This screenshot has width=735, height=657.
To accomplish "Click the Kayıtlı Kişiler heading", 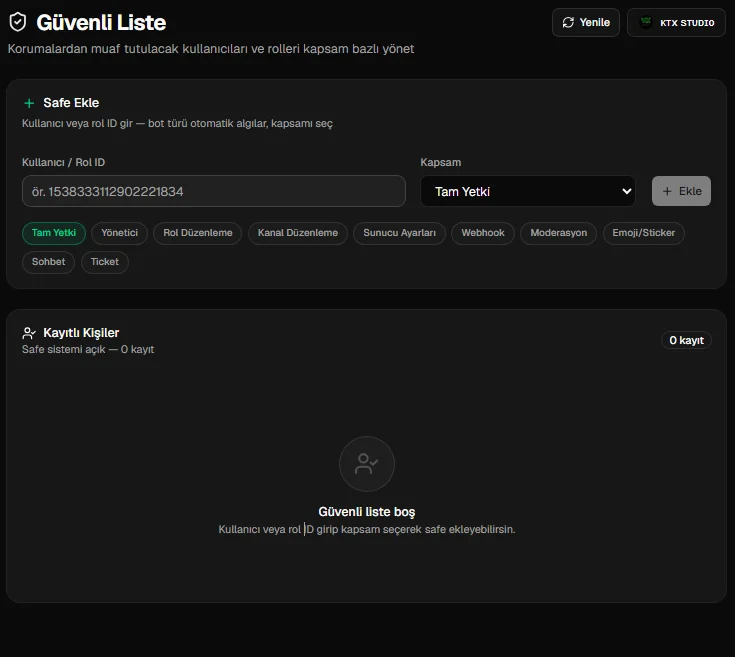I will (81, 333).
